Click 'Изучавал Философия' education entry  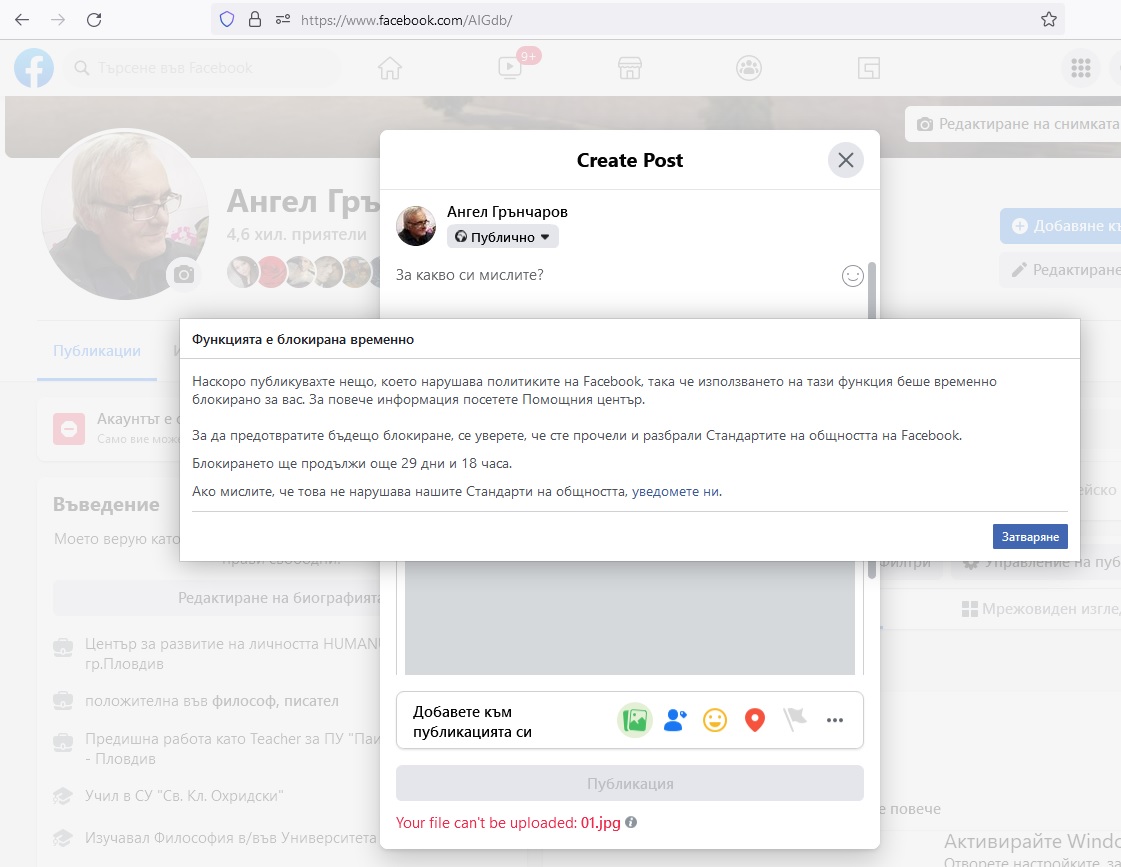click(232, 838)
